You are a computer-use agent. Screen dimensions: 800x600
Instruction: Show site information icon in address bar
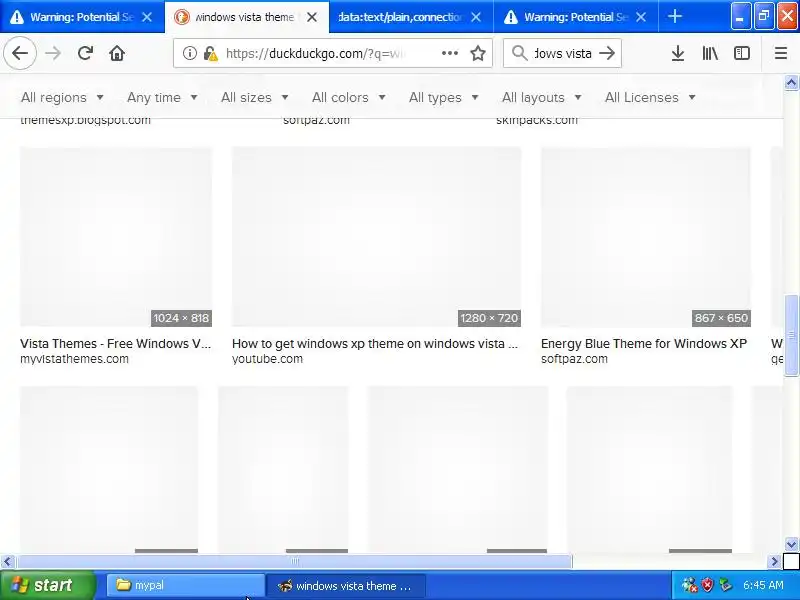(189, 53)
